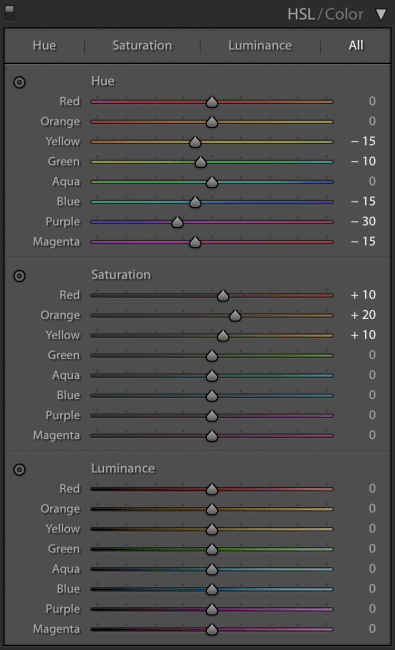Activate the Saturation targeted adjustment tool

(x=19, y=276)
